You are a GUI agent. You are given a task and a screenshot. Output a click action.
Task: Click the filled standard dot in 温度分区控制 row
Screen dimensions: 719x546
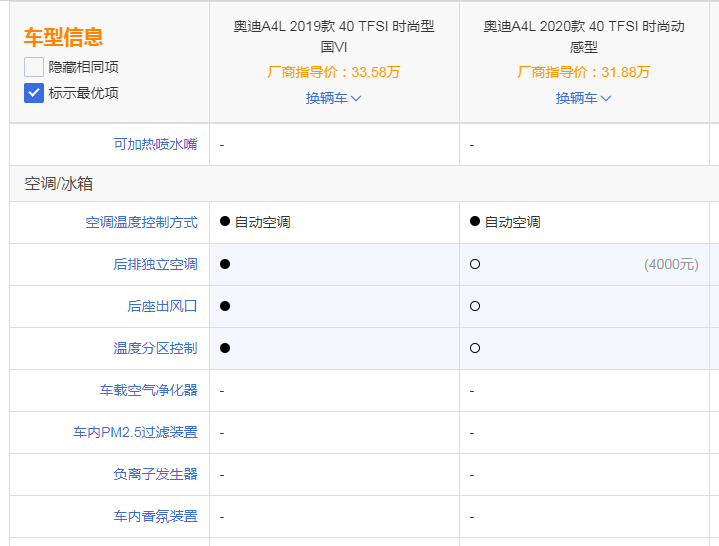(225, 348)
